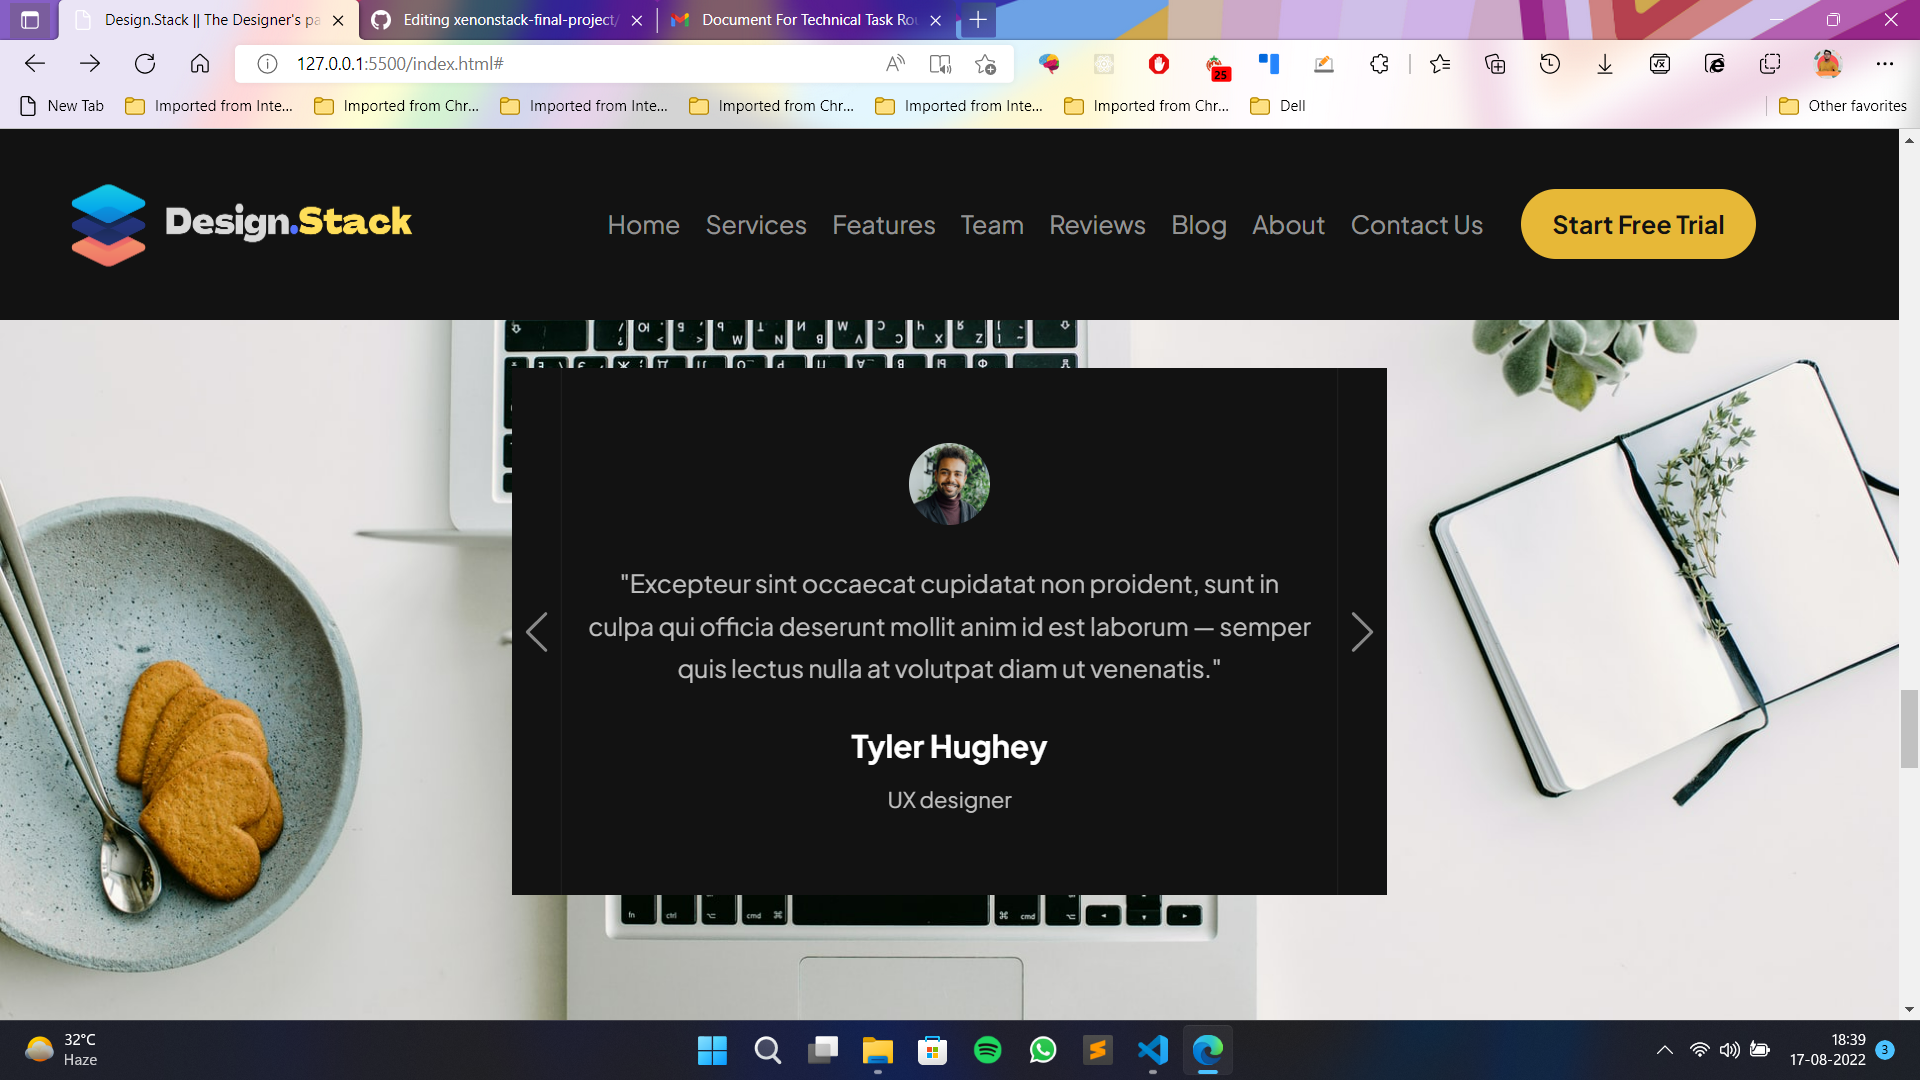
Task: Open the Settings and more ellipsis menu
Action: (1884, 64)
